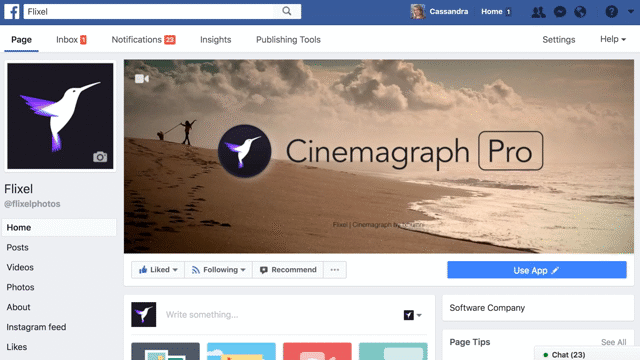
Task: Open Instagram feed in sidebar
Action: (36, 327)
